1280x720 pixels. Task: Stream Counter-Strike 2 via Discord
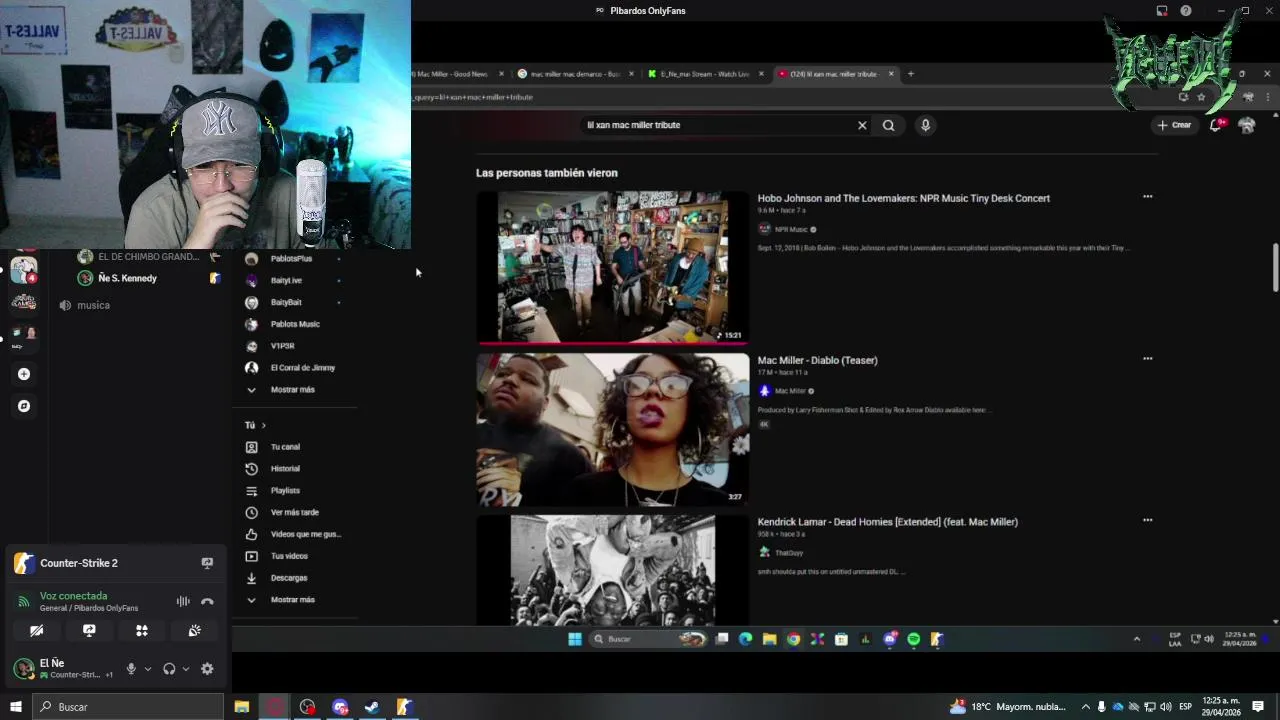tap(207, 563)
